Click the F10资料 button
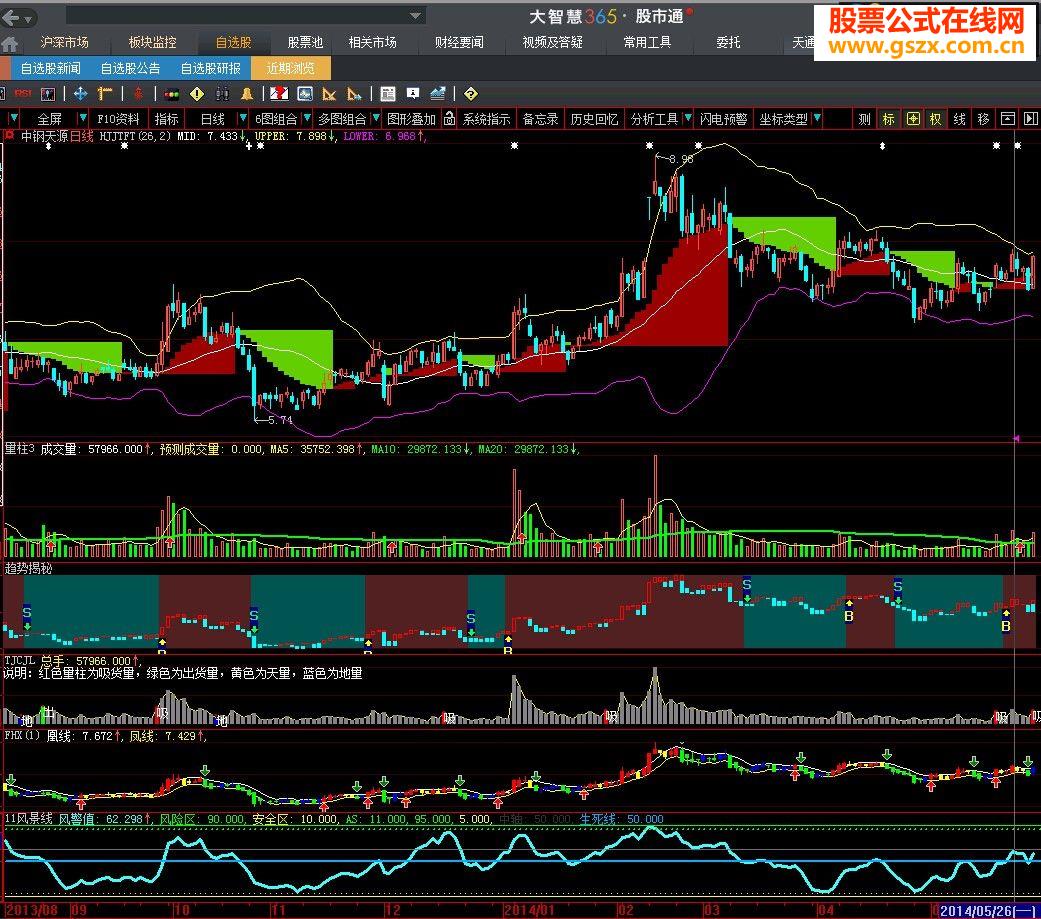The image size is (1041, 919). coord(118,119)
